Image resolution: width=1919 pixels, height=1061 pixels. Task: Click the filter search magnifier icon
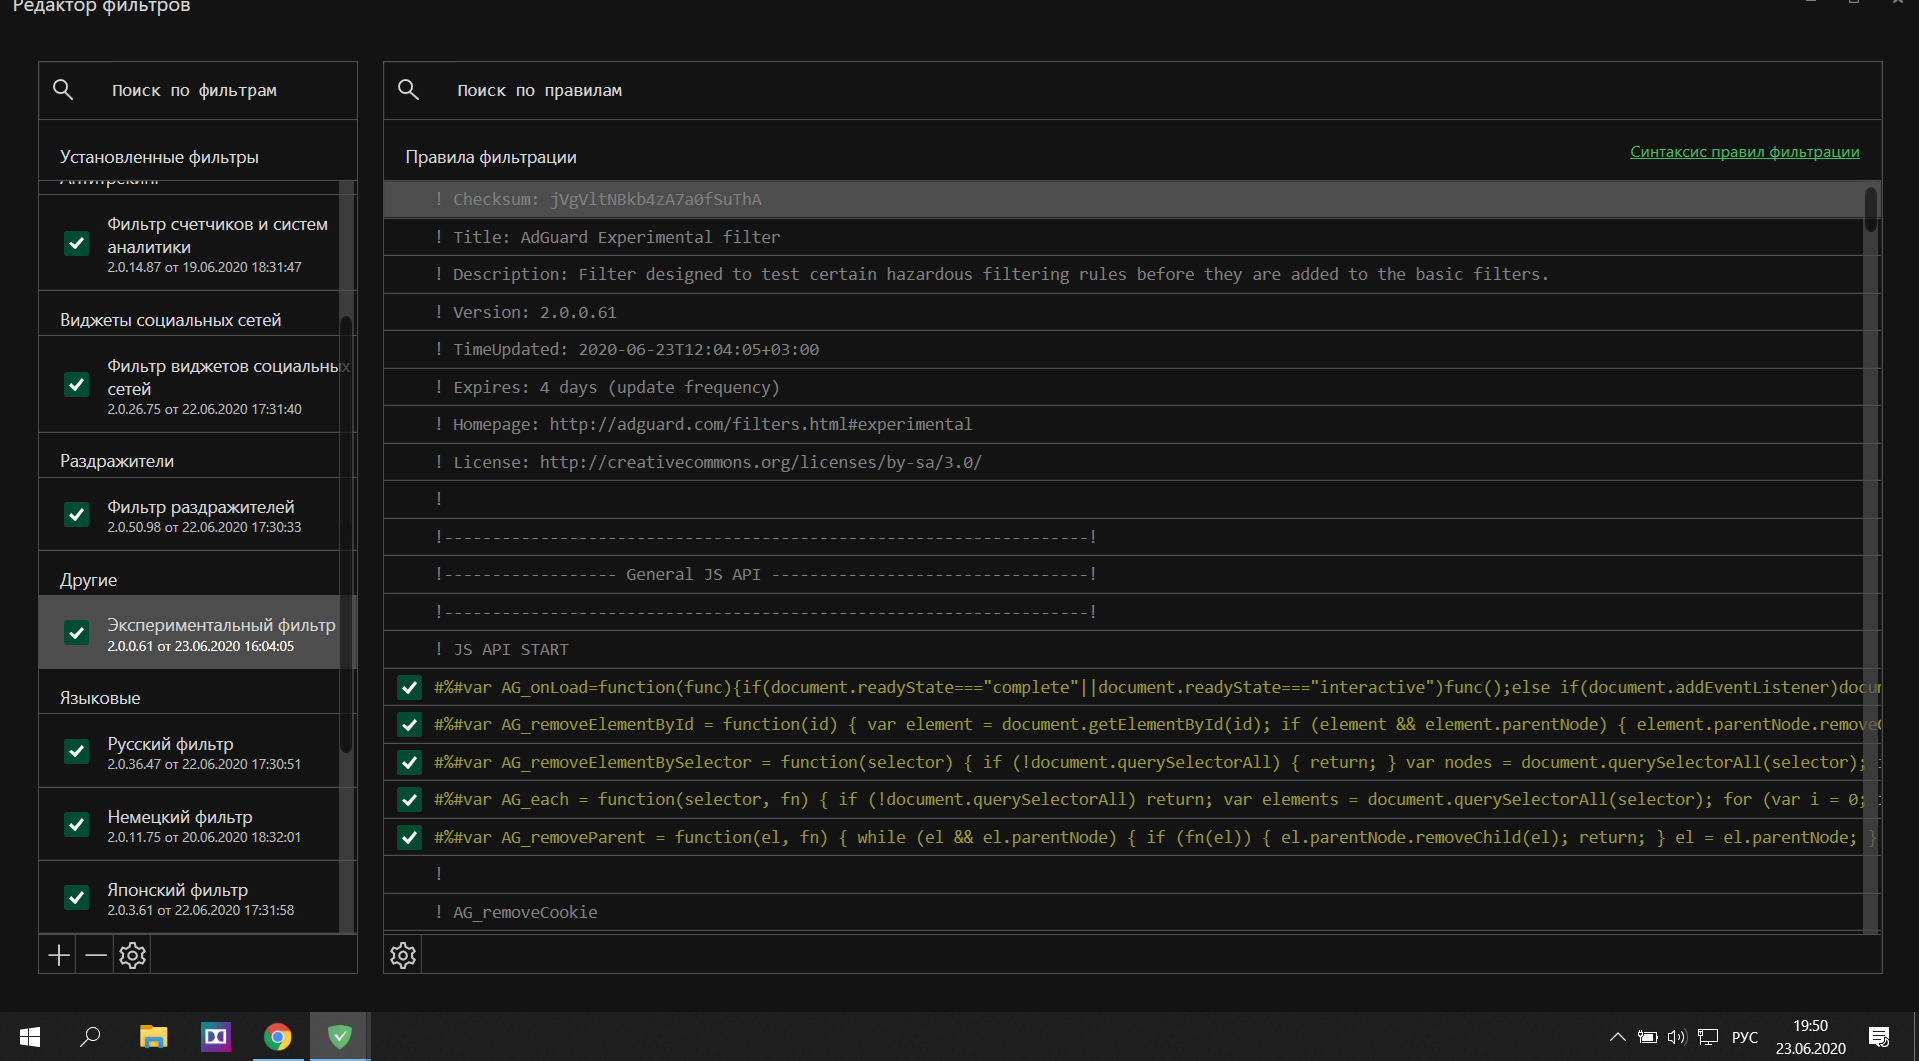click(x=63, y=90)
